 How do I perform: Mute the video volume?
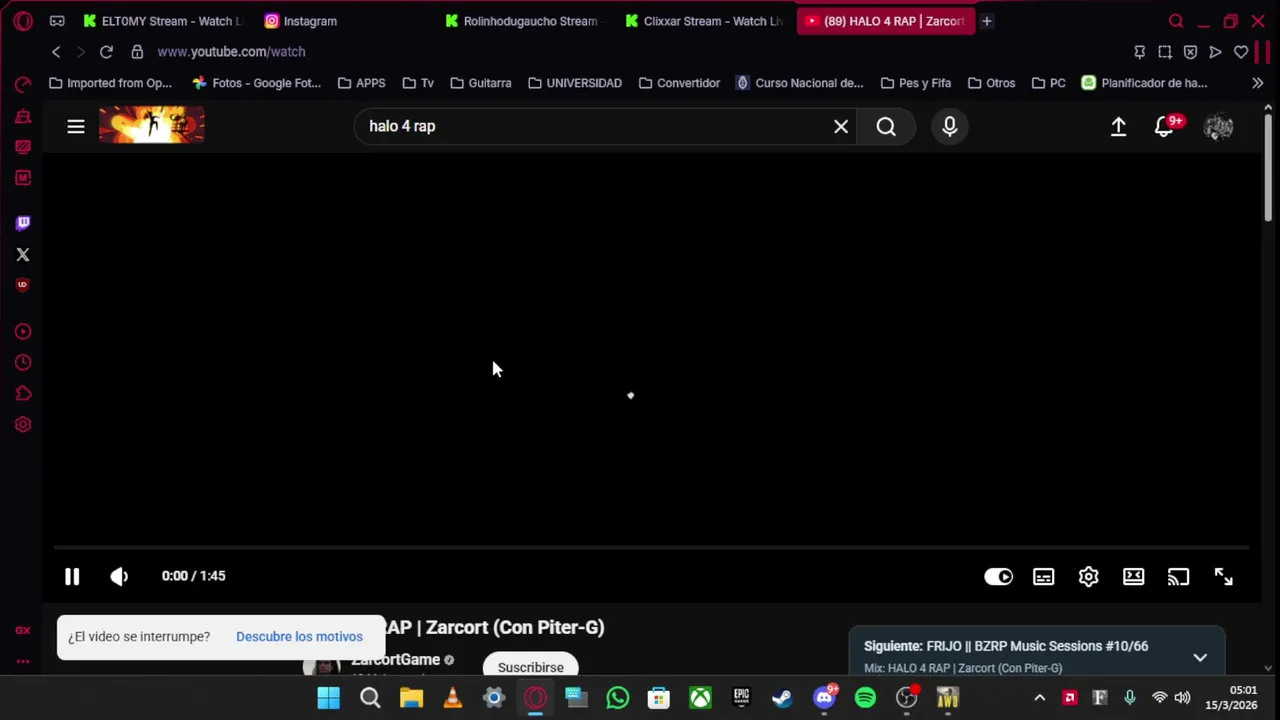[119, 576]
